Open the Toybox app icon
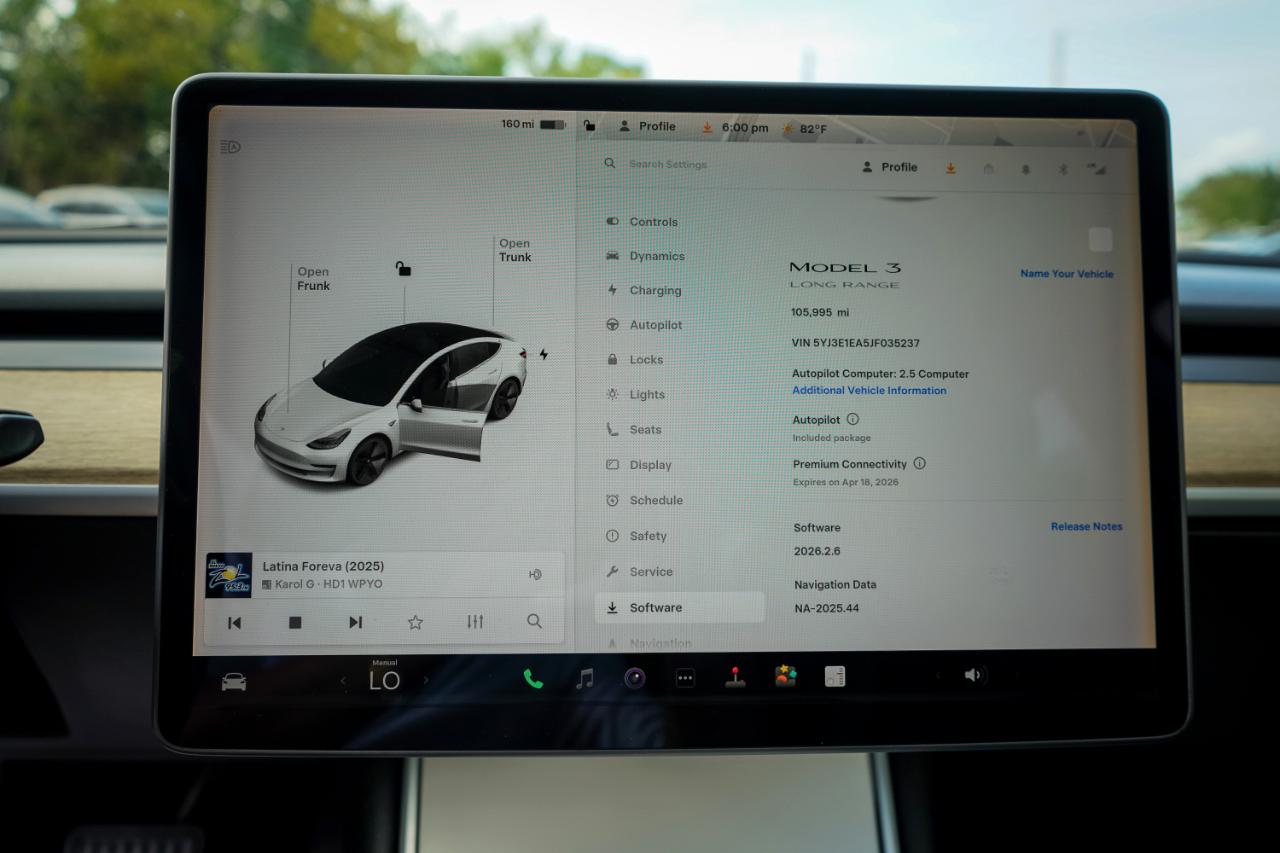The image size is (1280, 853). [786, 676]
